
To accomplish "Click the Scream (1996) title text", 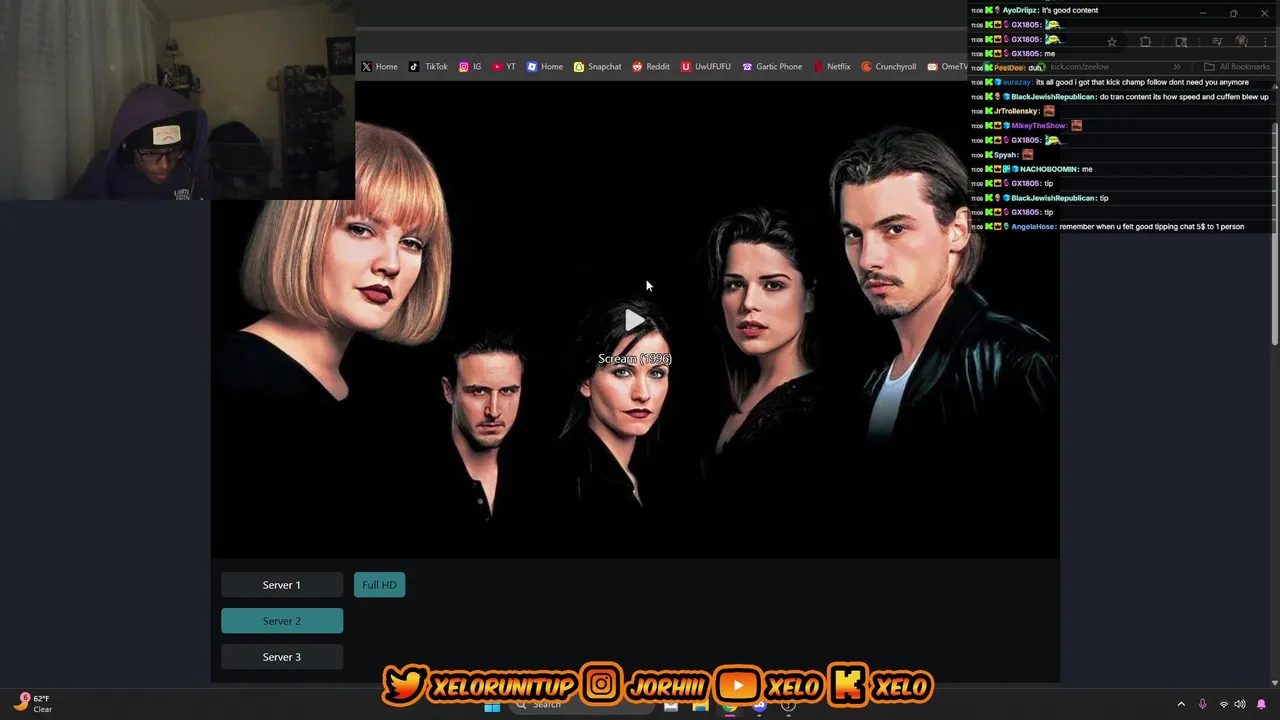I will tap(635, 359).
